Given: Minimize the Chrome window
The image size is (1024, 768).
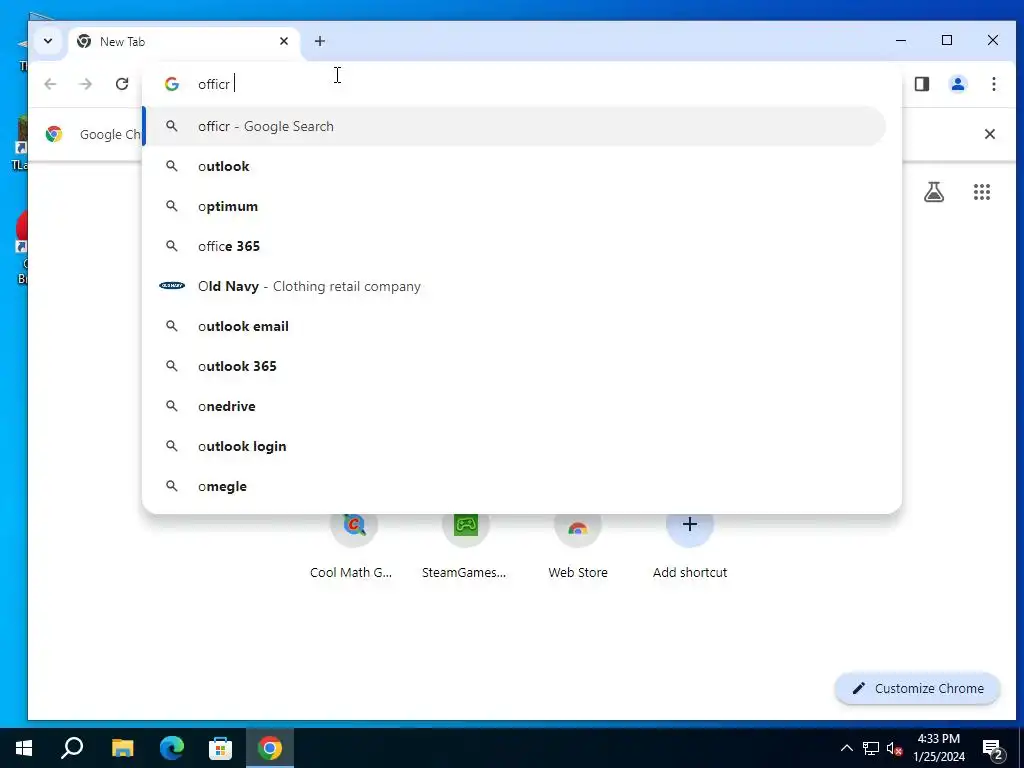Looking at the screenshot, I should click(x=901, y=40).
